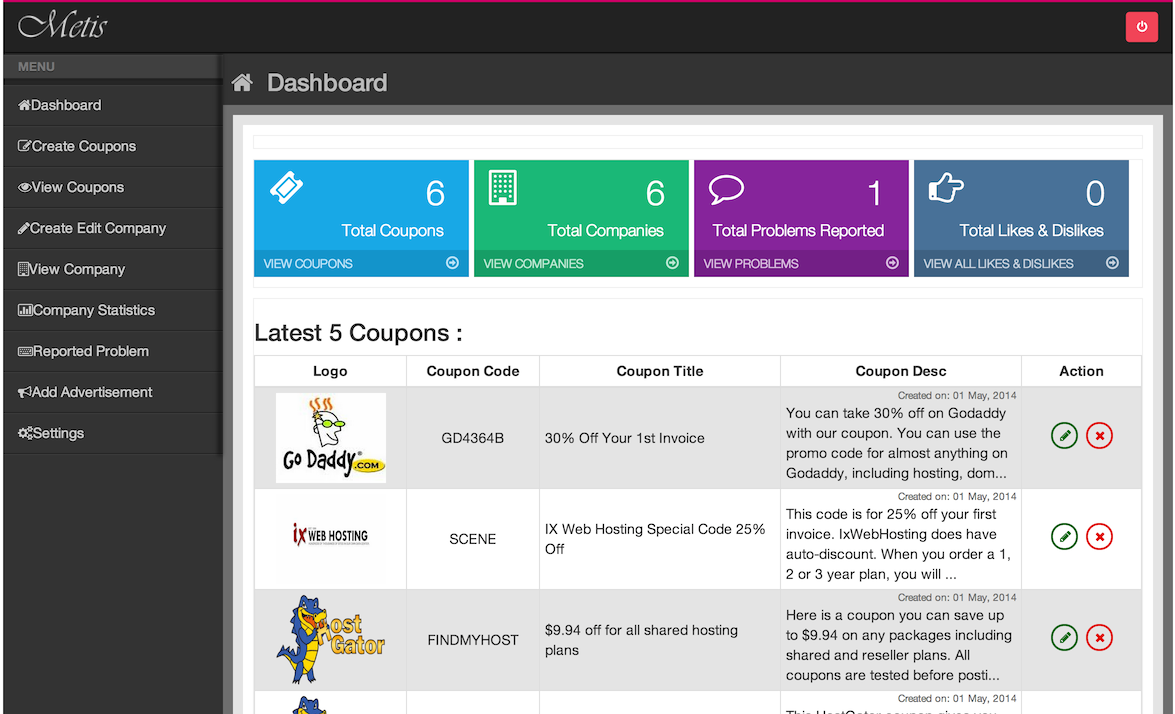Click arrow icon next to VIEW COMPANIES
Viewport: 1175px width, 714px height.
672,263
